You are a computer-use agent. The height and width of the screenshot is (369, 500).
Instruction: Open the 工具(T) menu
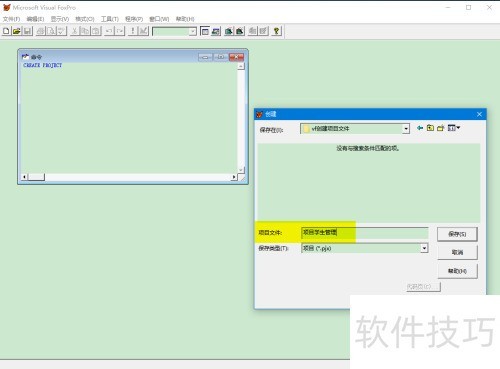pos(110,19)
